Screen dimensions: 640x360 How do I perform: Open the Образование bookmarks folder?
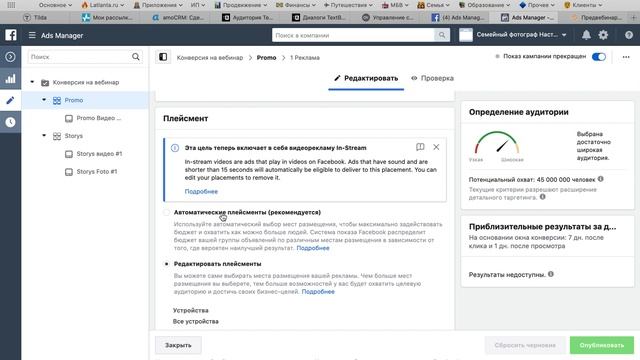(x=484, y=5)
